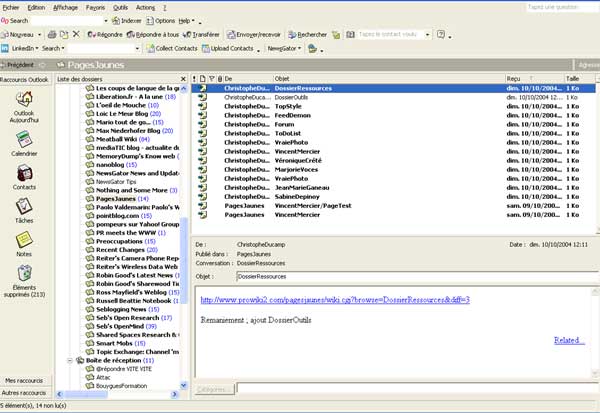The width and height of the screenshot is (600, 413).
Task: Collapse the Boîte de réception folder
Action: point(71,360)
